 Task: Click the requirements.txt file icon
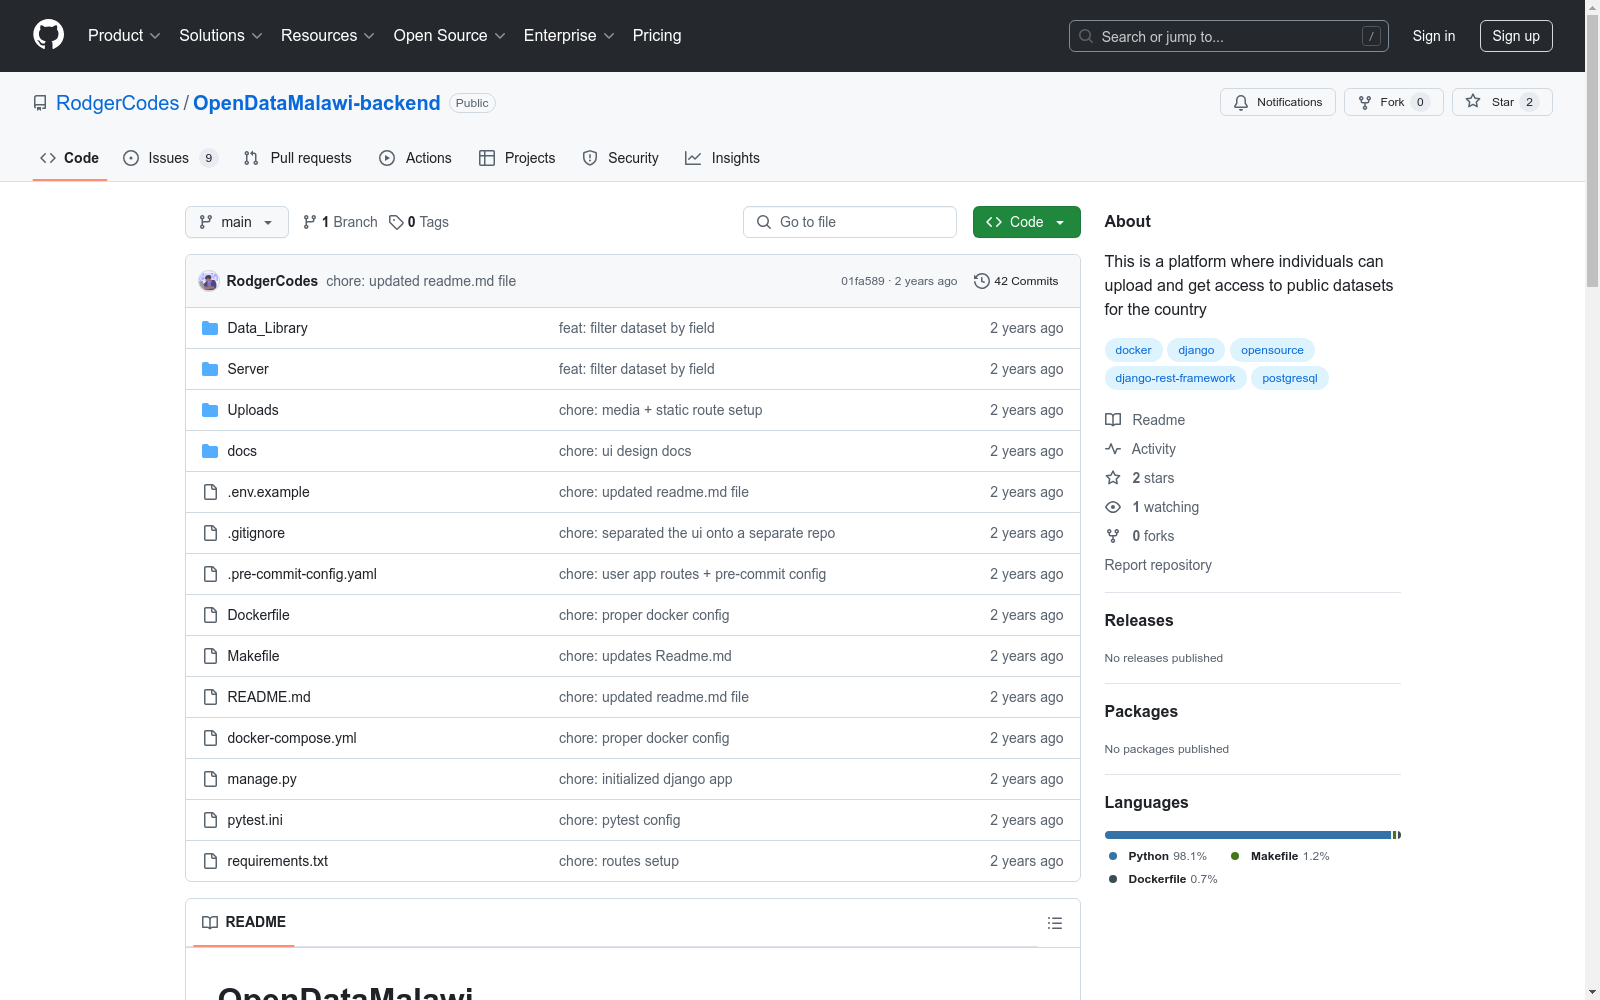tap(210, 861)
